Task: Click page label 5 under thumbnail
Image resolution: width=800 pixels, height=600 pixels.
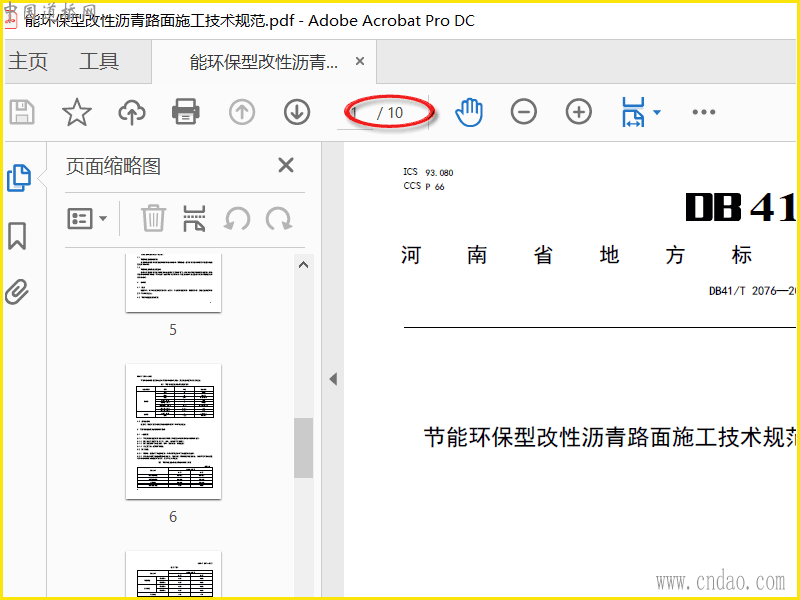Action: pyautogui.click(x=173, y=330)
